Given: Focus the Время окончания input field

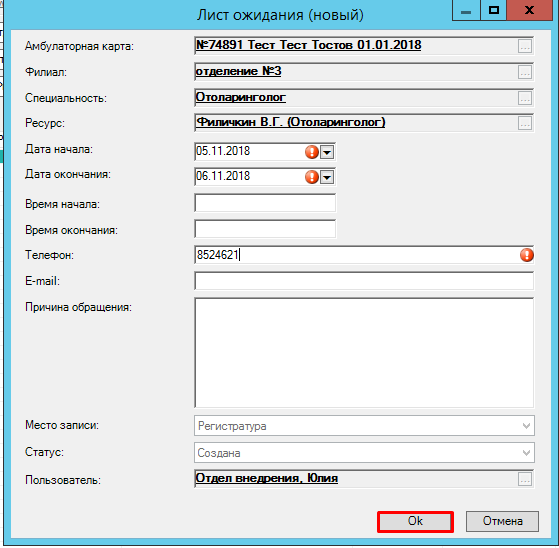Looking at the screenshot, I should (265, 229).
